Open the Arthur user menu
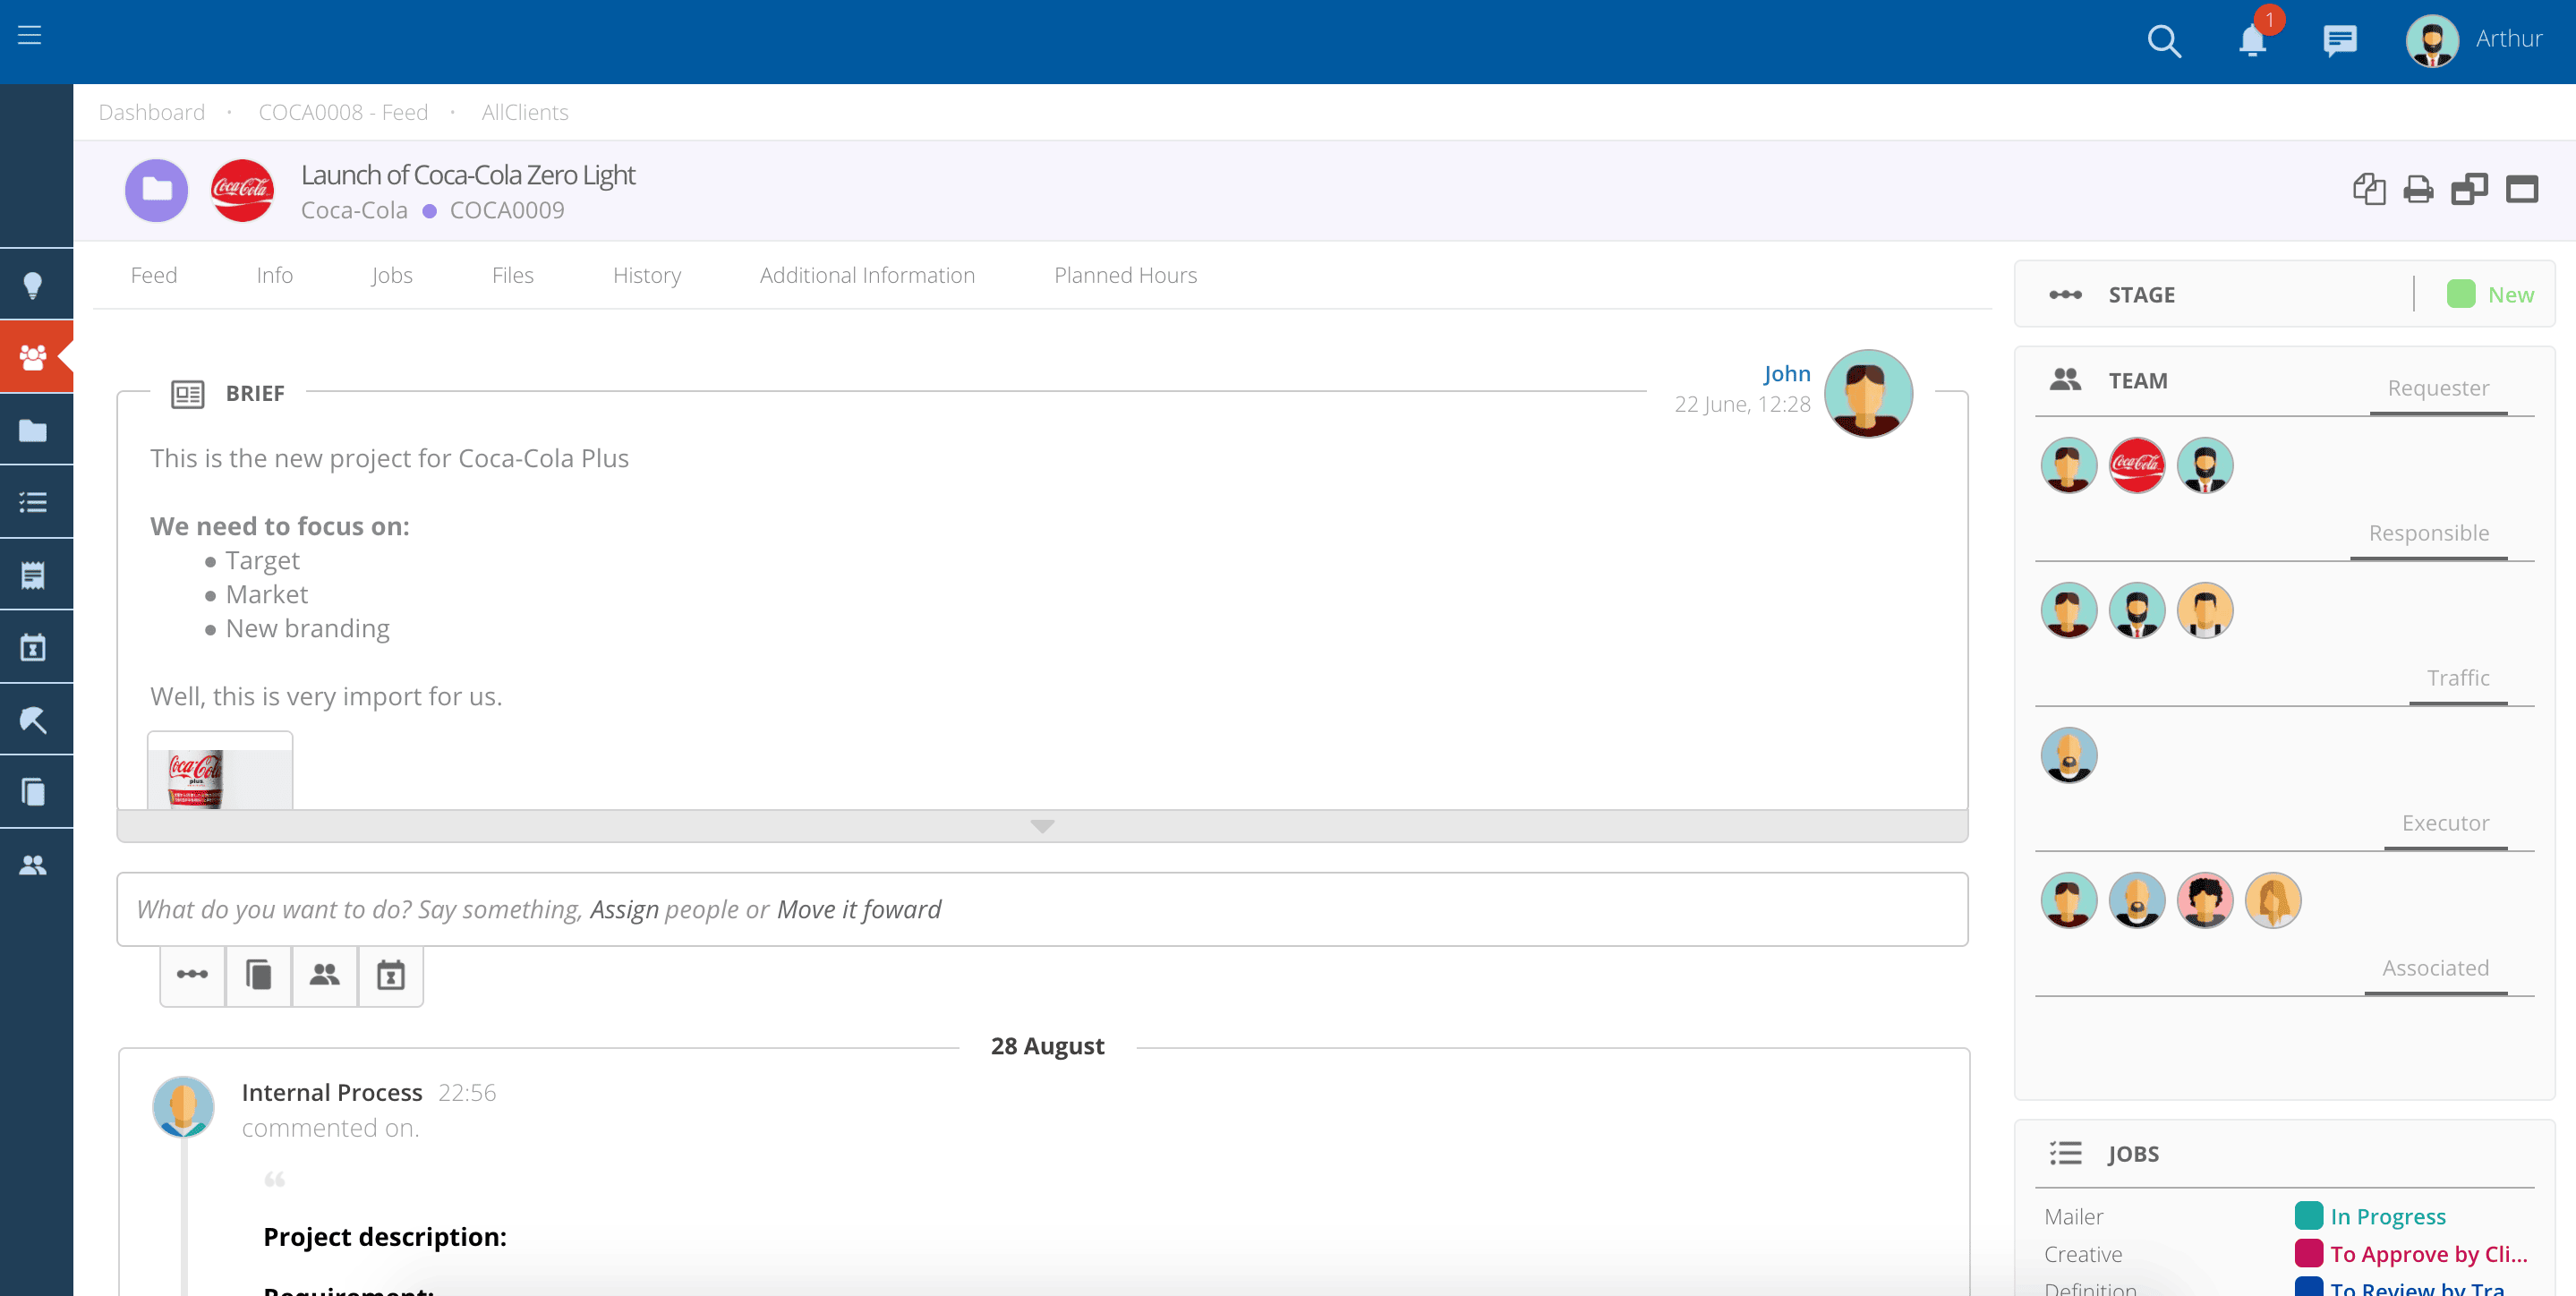 pyautogui.click(x=2507, y=39)
